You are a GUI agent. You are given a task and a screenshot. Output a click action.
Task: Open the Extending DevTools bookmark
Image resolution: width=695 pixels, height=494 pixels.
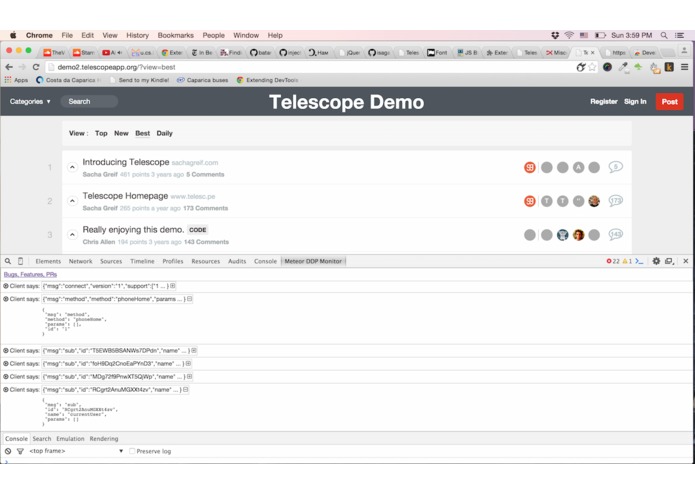[x=267, y=80]
